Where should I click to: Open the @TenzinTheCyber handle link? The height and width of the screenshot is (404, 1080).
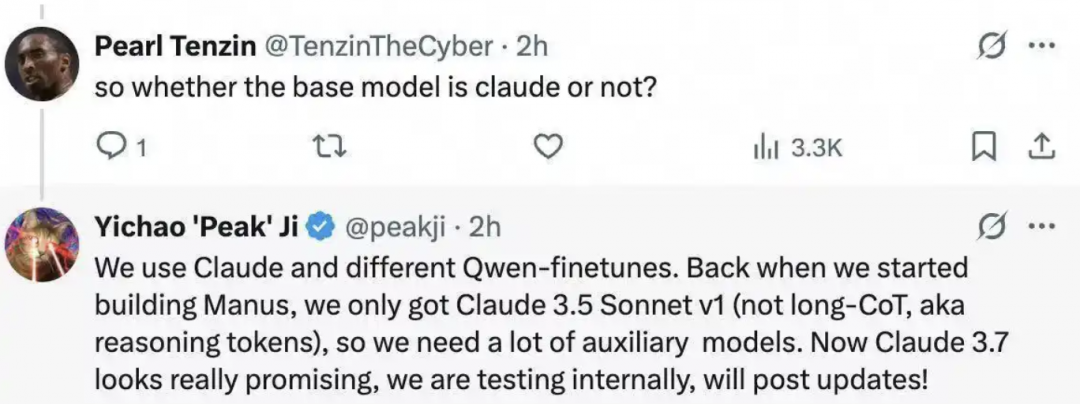(x=377, y=45)
